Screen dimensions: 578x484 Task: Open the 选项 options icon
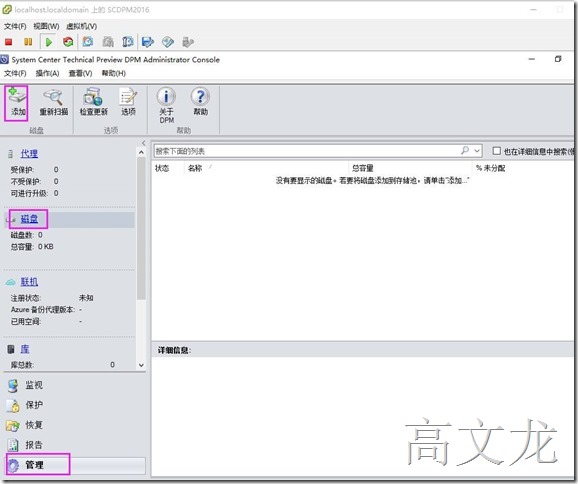128,102
